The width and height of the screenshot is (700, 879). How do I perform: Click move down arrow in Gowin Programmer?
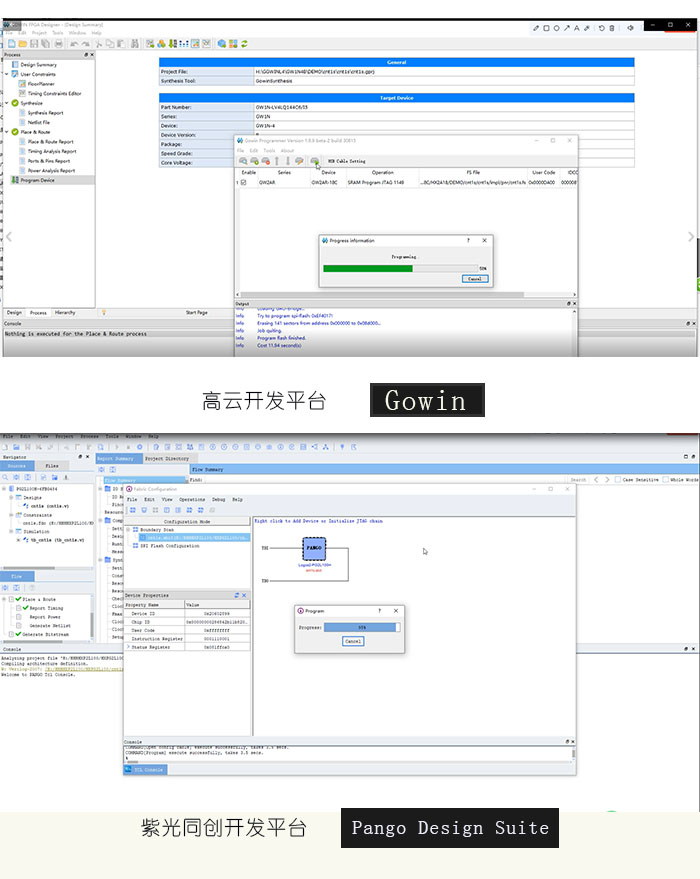click(x=288, y=161)
